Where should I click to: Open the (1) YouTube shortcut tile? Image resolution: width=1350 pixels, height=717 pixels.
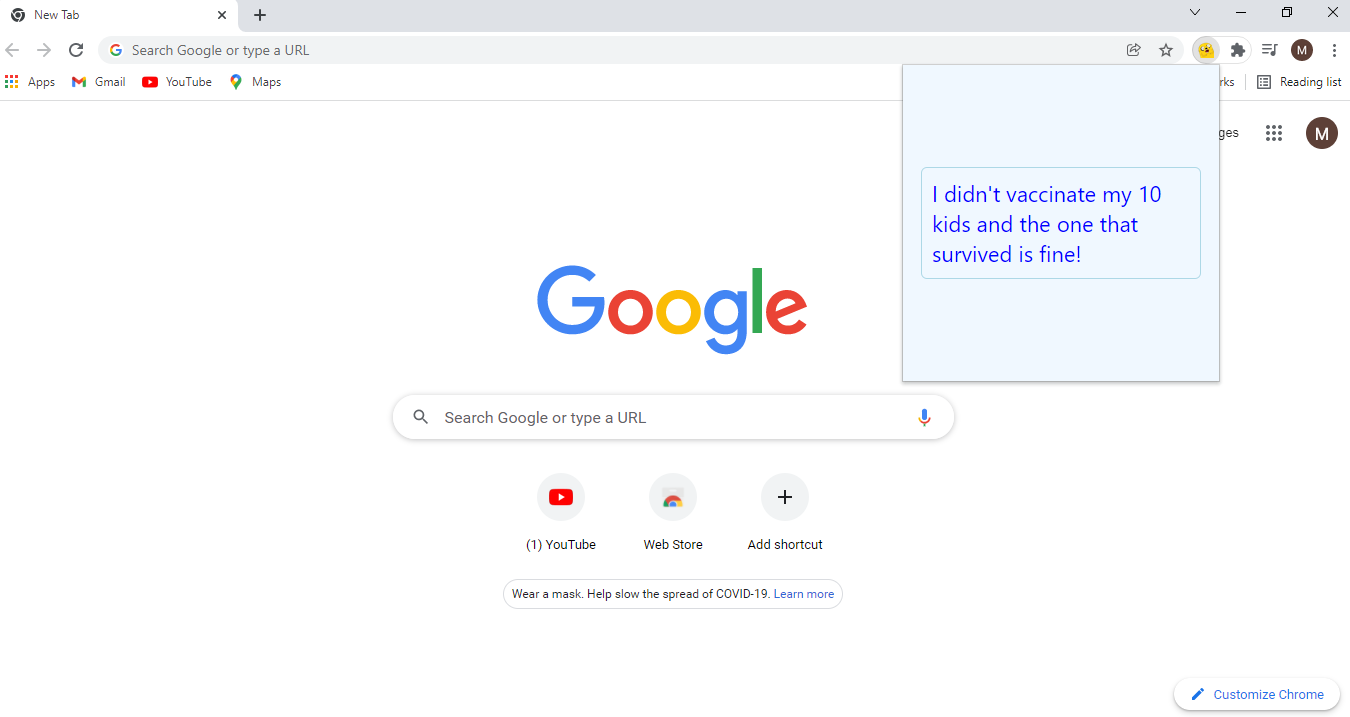561,513
